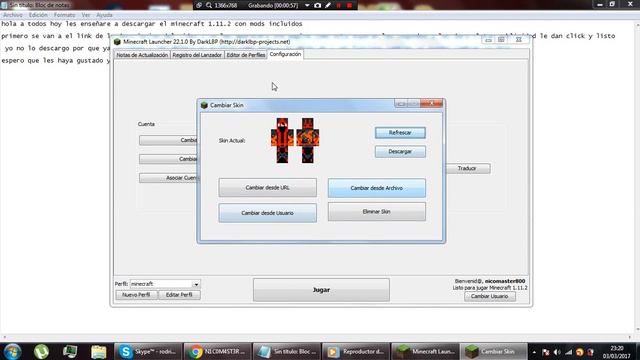Viewport: 640px width, 360px height.
Task: Click the Refrescar button
Action: [400, 133]
